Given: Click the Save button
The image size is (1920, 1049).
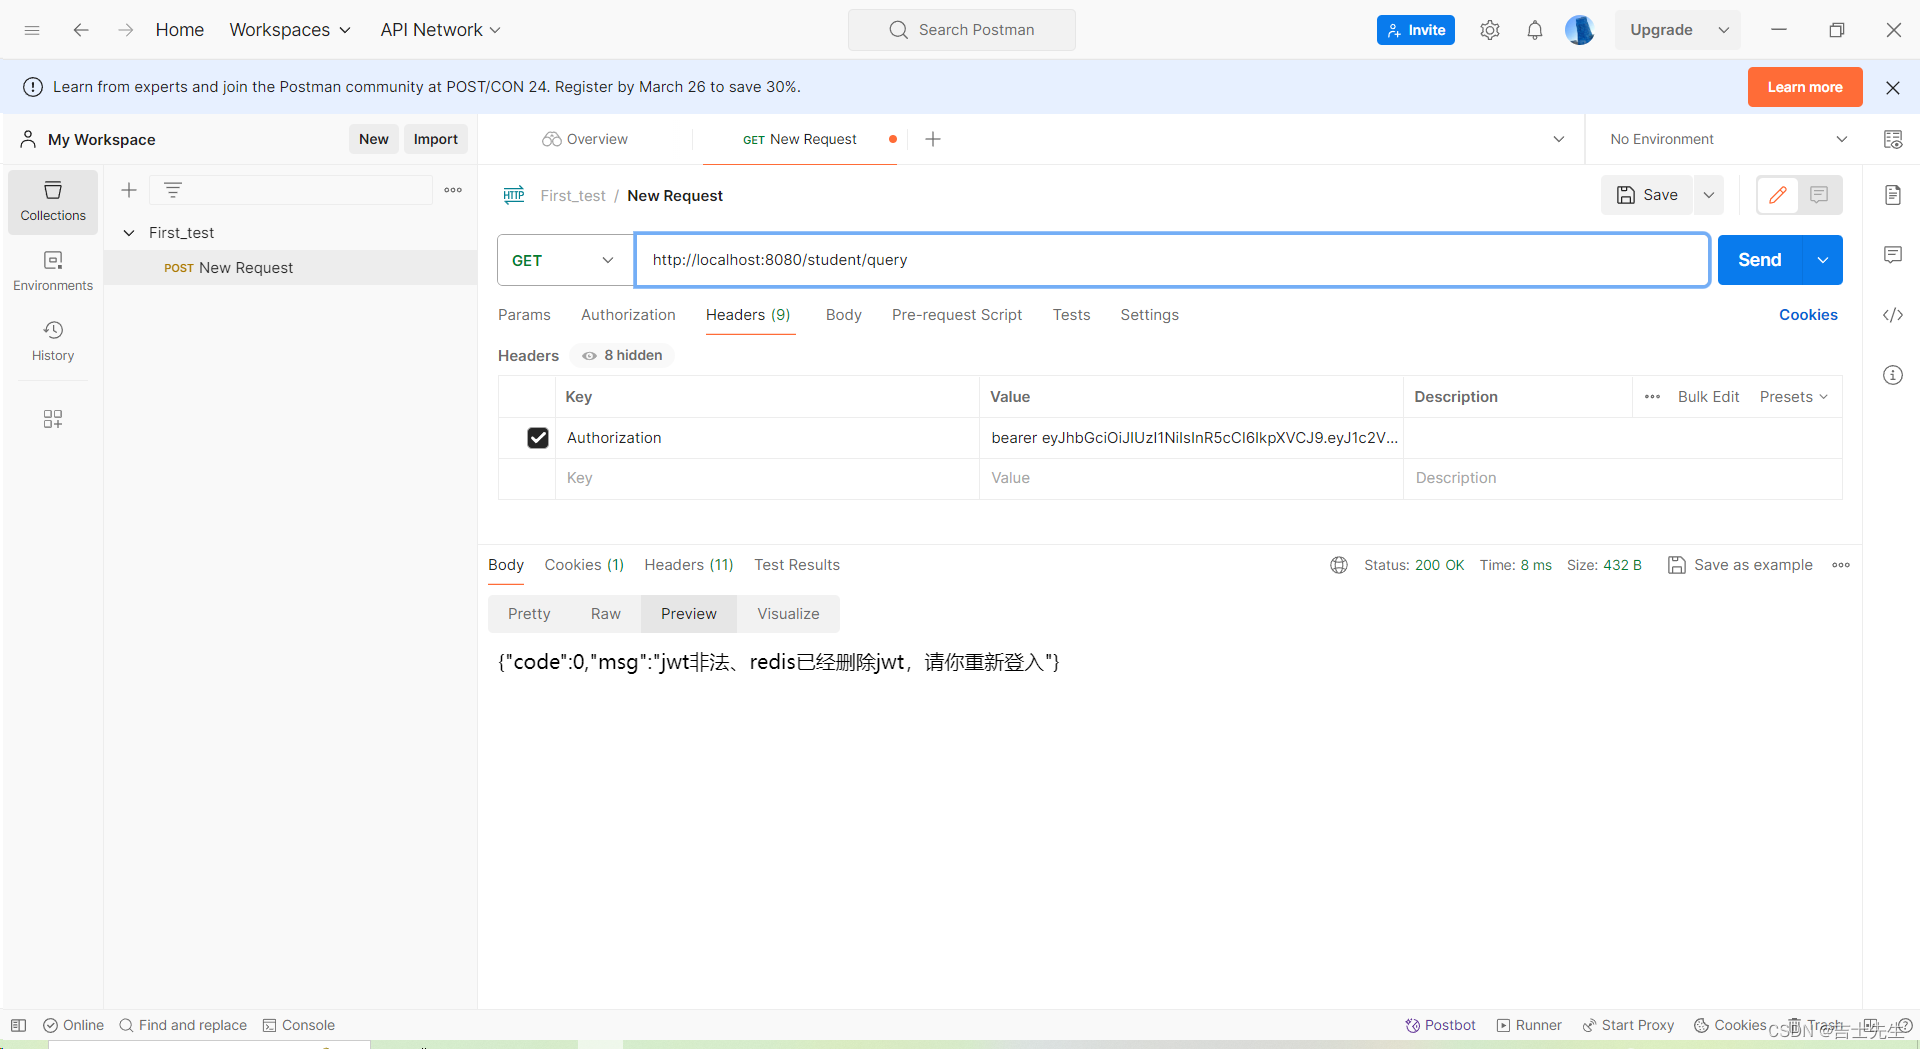Looking at the screenshot, I should pyautogui.click(x=1647, y=195).
